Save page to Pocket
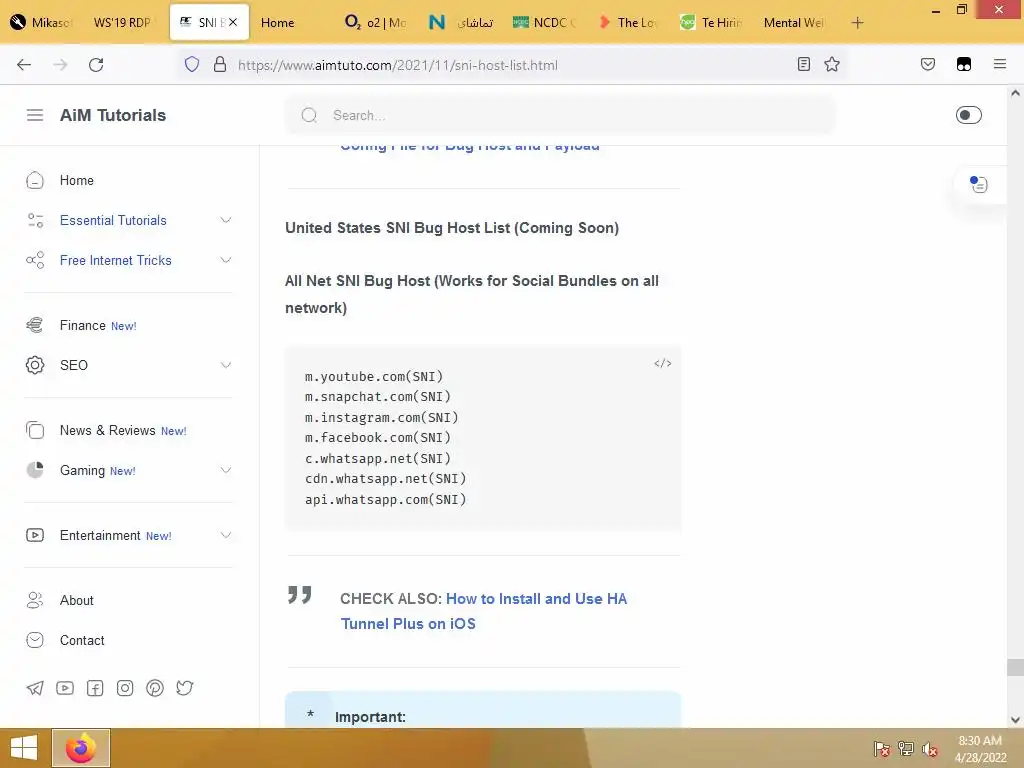1024x768 pixels. coord(927,64)
